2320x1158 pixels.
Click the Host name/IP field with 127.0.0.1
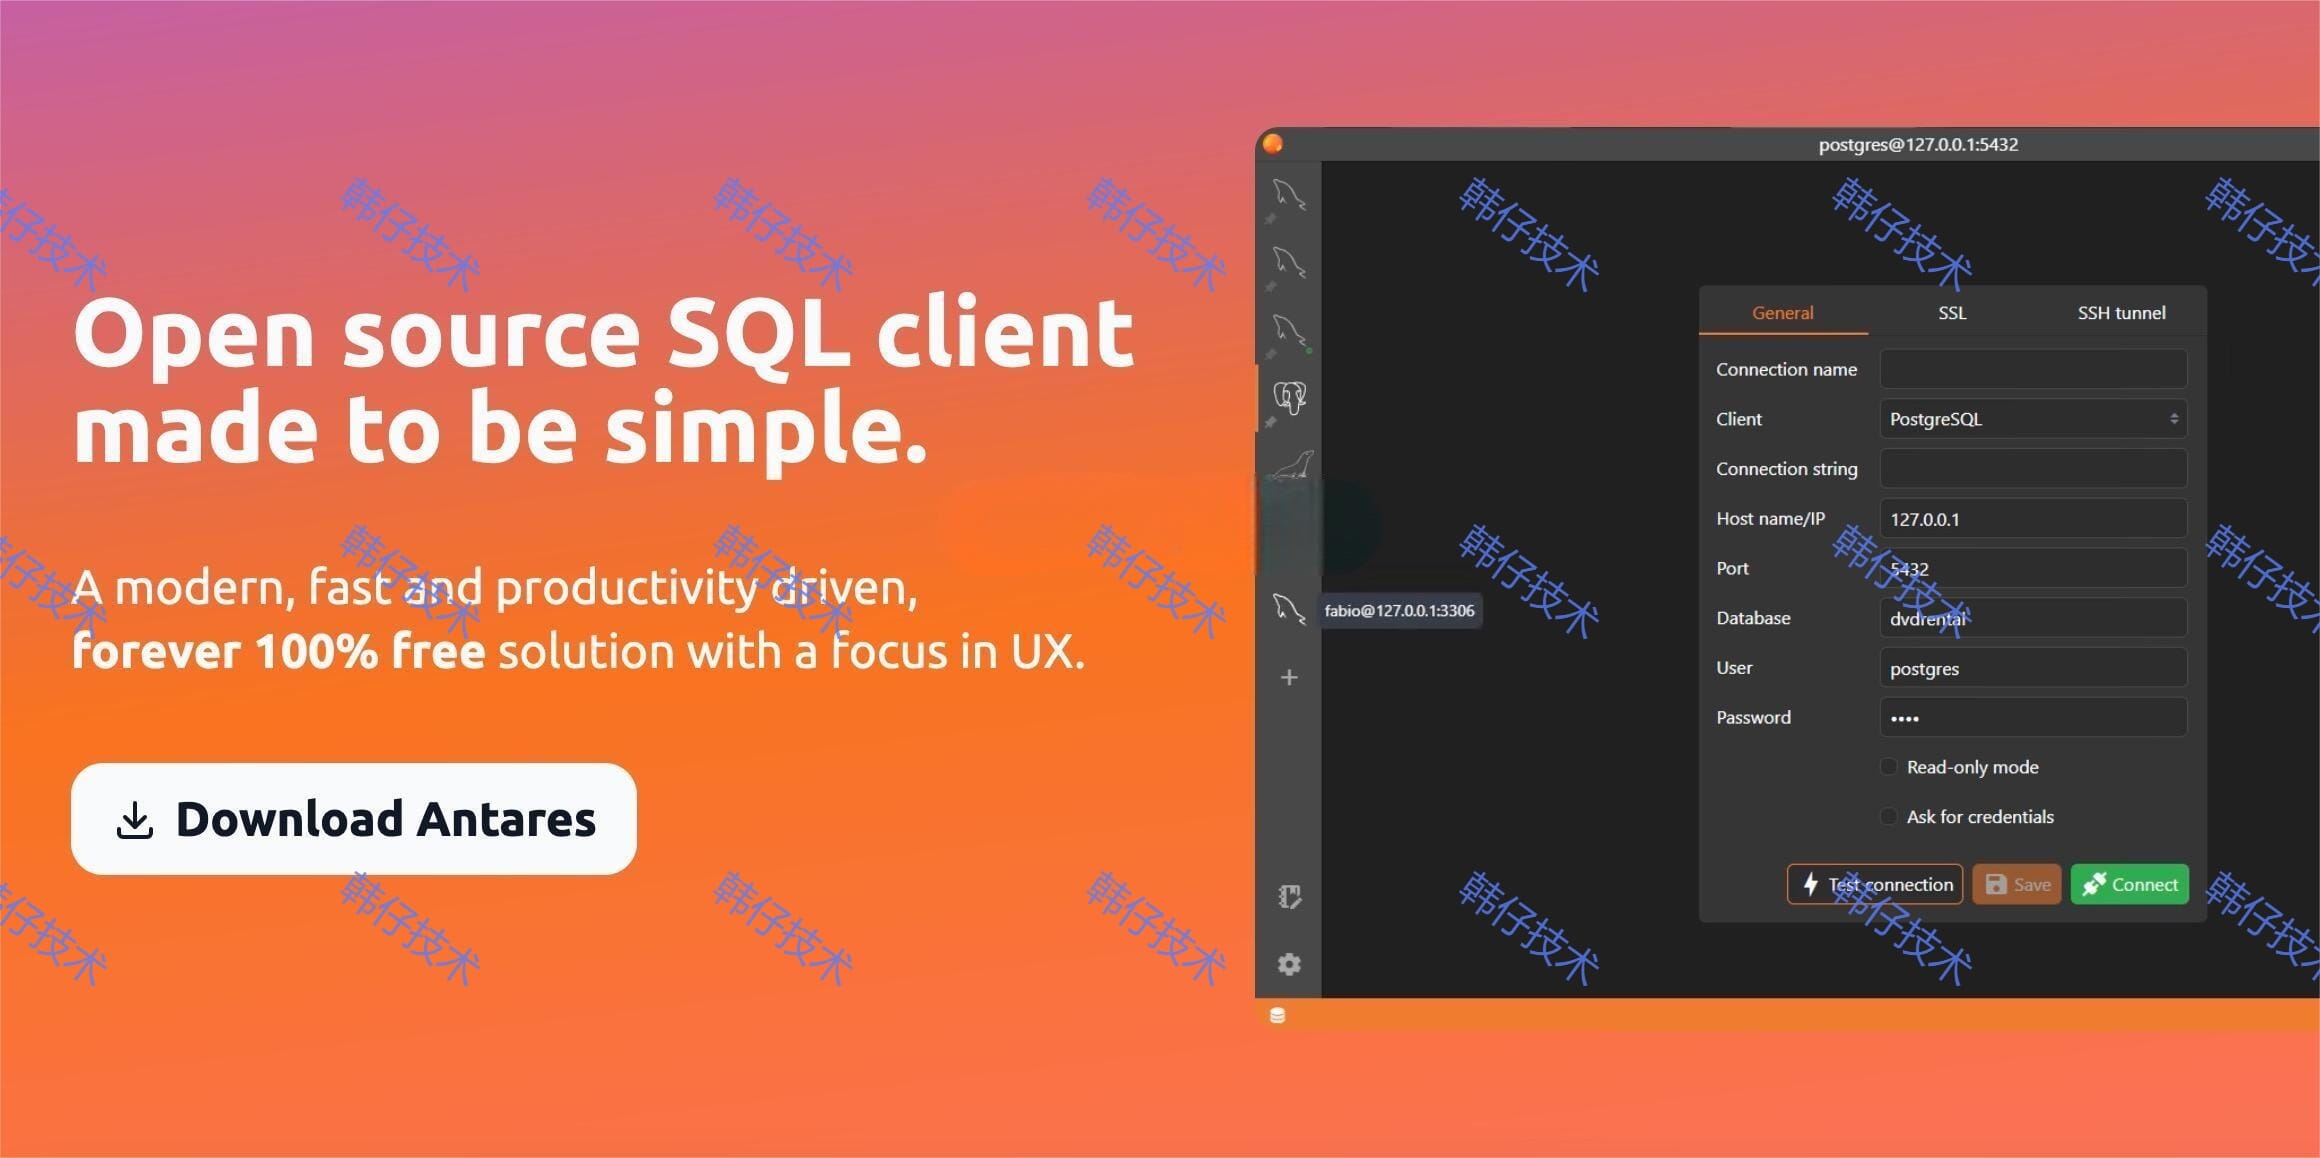[x=2033, y=519]
